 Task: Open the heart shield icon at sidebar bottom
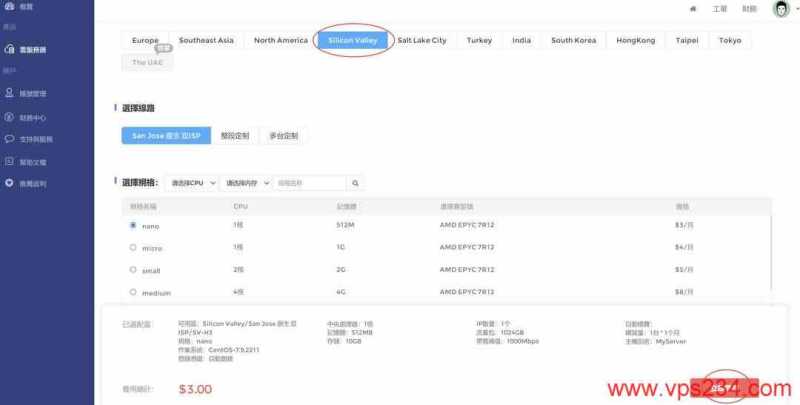point(9,183)
